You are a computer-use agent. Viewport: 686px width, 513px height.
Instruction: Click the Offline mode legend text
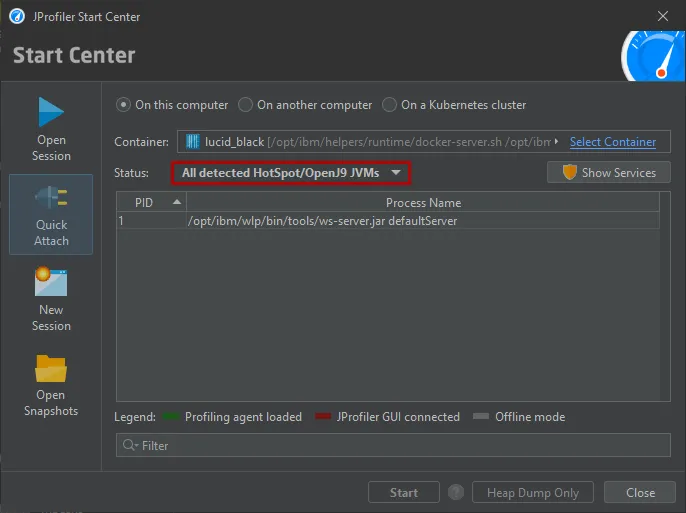click(530, 417)
